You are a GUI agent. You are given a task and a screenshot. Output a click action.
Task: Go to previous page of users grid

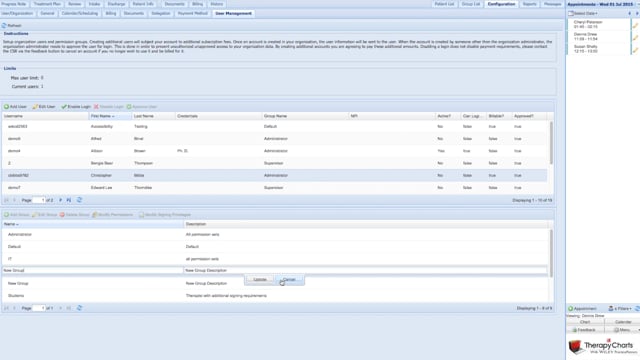pyautogui.click(x=14, y=200)
